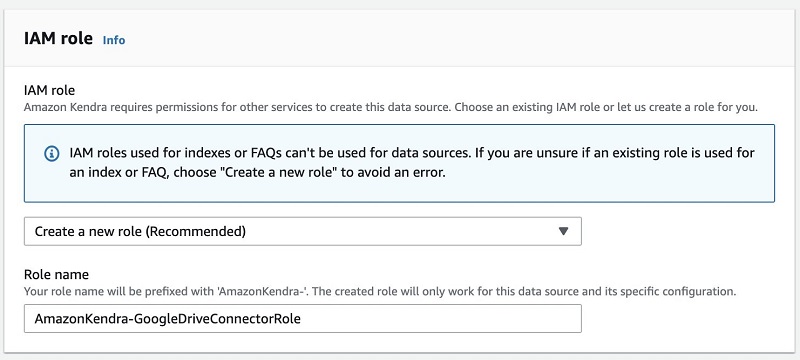Click the 'IAM roles used for indexes' alert line
The image size is (800, 360).
tap(412, 153)
